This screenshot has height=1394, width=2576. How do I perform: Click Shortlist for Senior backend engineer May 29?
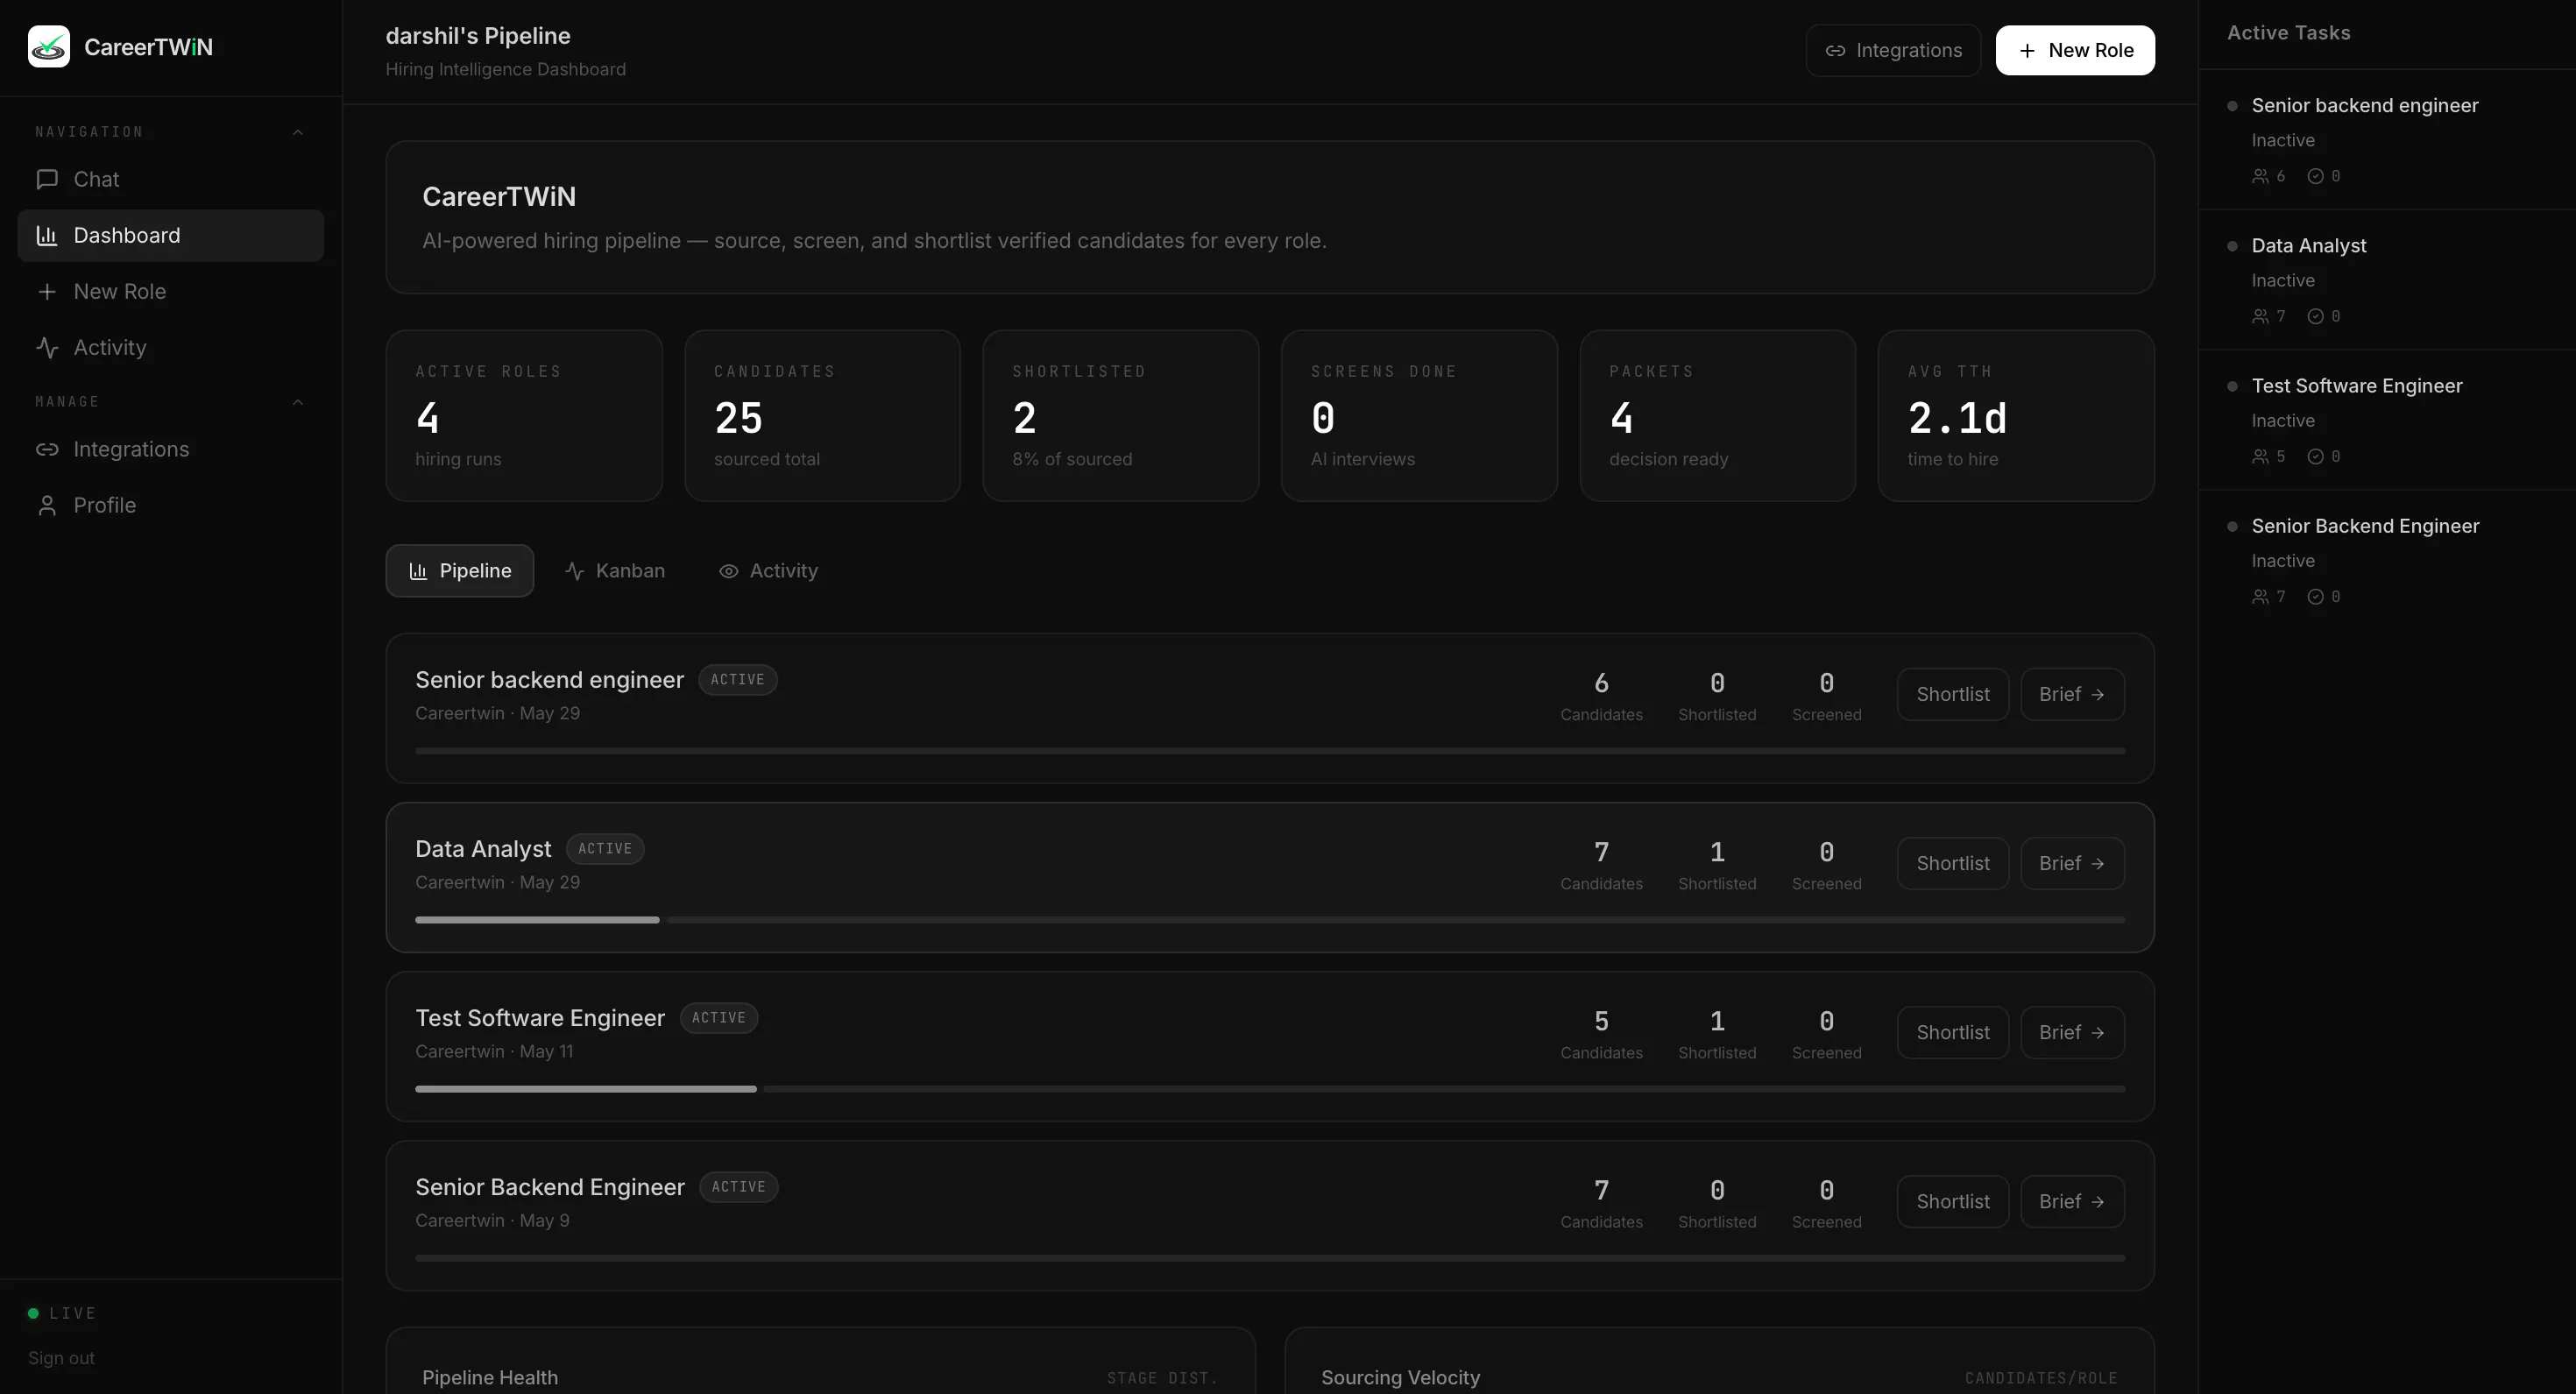(x=1953, y=694)
